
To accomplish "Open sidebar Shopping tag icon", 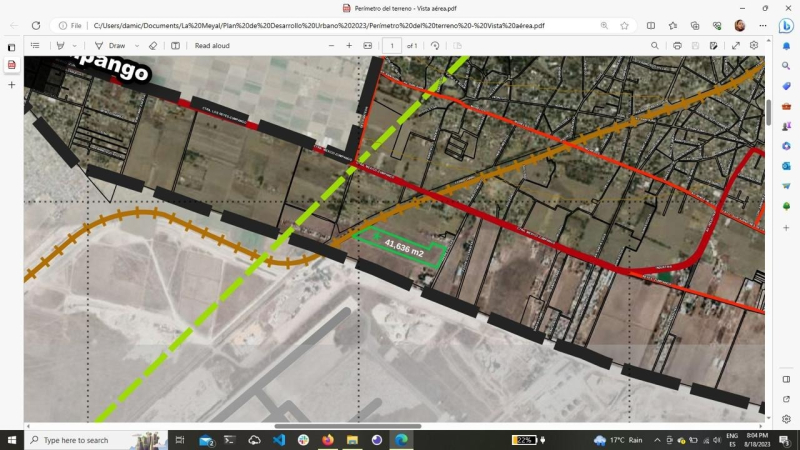I will pos(786,86).
